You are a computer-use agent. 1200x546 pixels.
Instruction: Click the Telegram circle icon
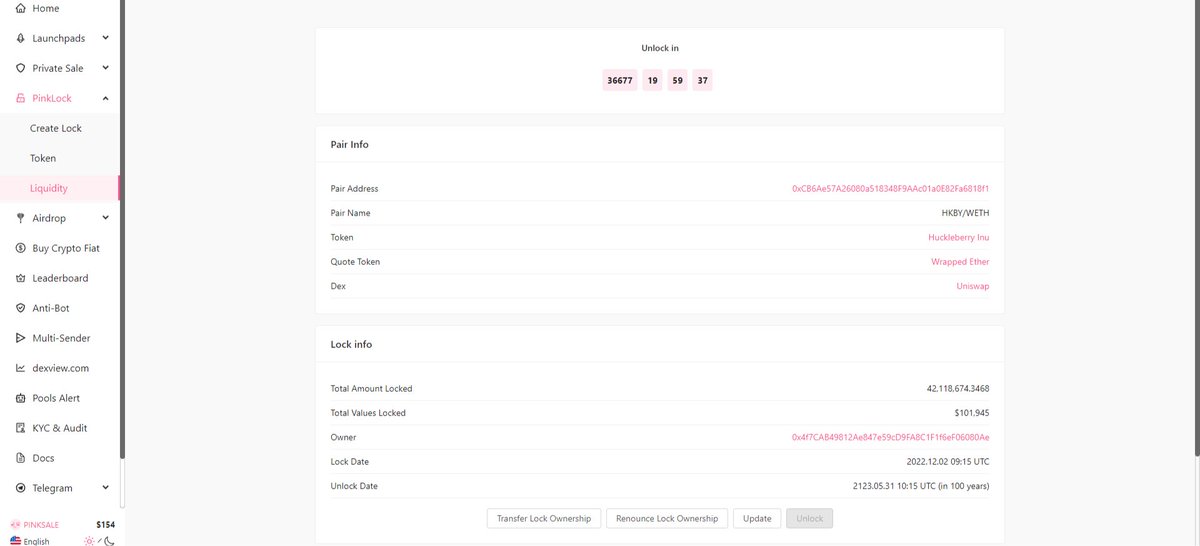tap(21, 488)
